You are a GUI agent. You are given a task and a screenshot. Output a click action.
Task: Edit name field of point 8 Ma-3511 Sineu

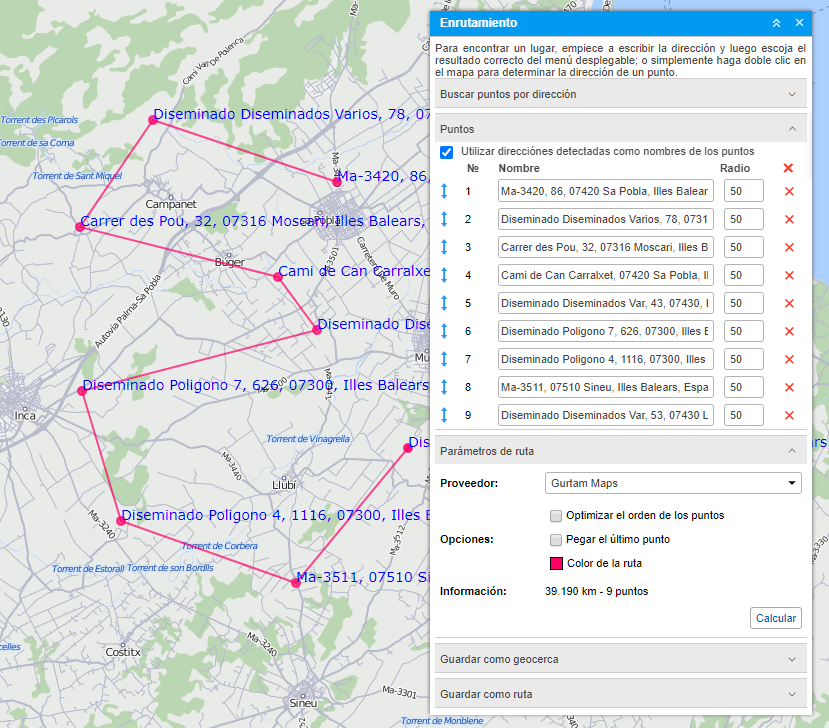point(605,387)
